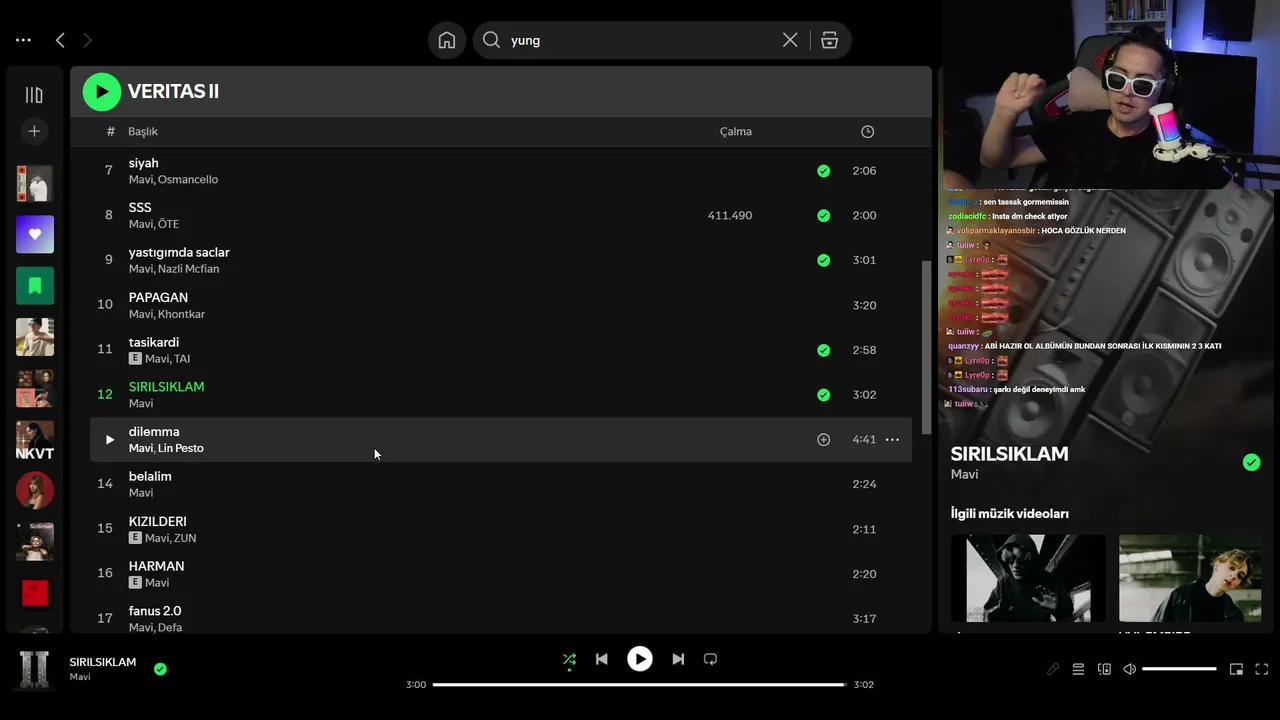Toggle saved checkmark for track siyah
Image resolution: width=1280 pixels, height=720 pixels.
[823, 171]
